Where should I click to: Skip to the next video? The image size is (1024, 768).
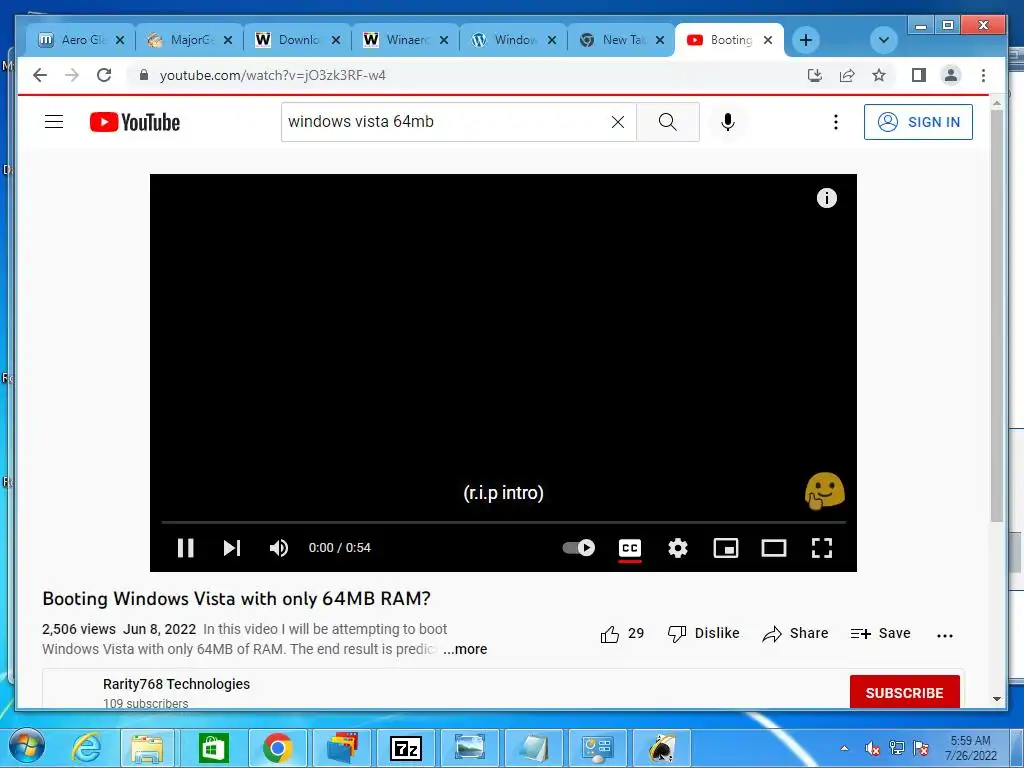click(x=232, y=547)
